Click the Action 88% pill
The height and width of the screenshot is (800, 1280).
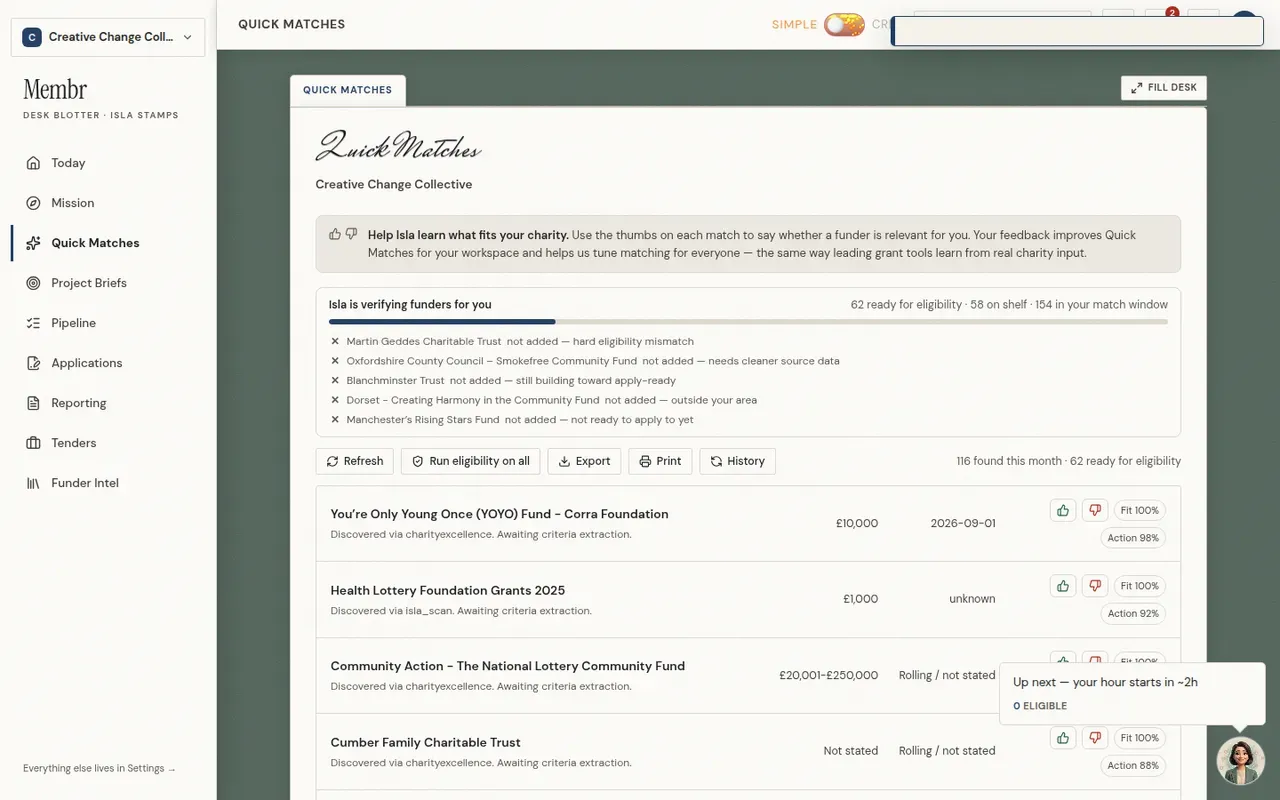pos(1133,766)
